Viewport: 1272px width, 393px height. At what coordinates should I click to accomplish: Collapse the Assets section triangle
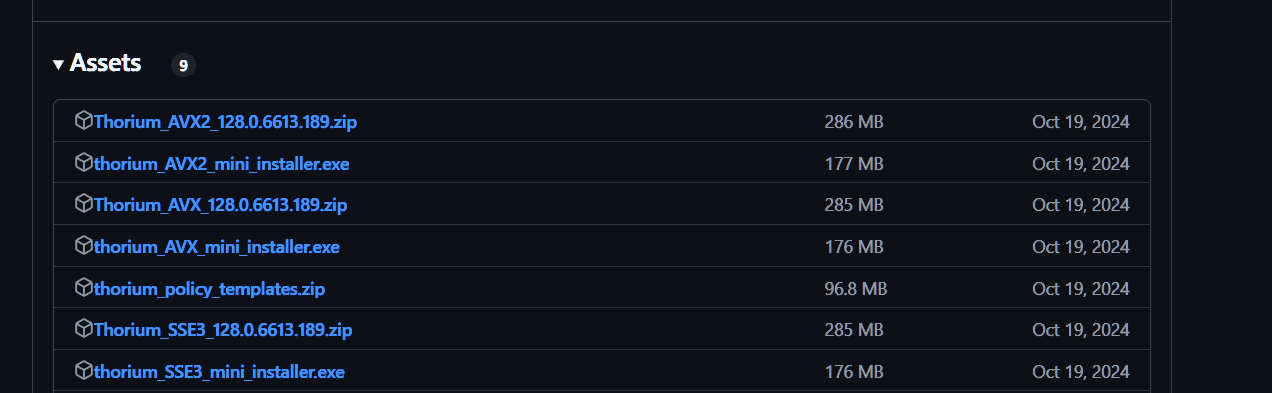pyautogui.click(x=58, y=65)
